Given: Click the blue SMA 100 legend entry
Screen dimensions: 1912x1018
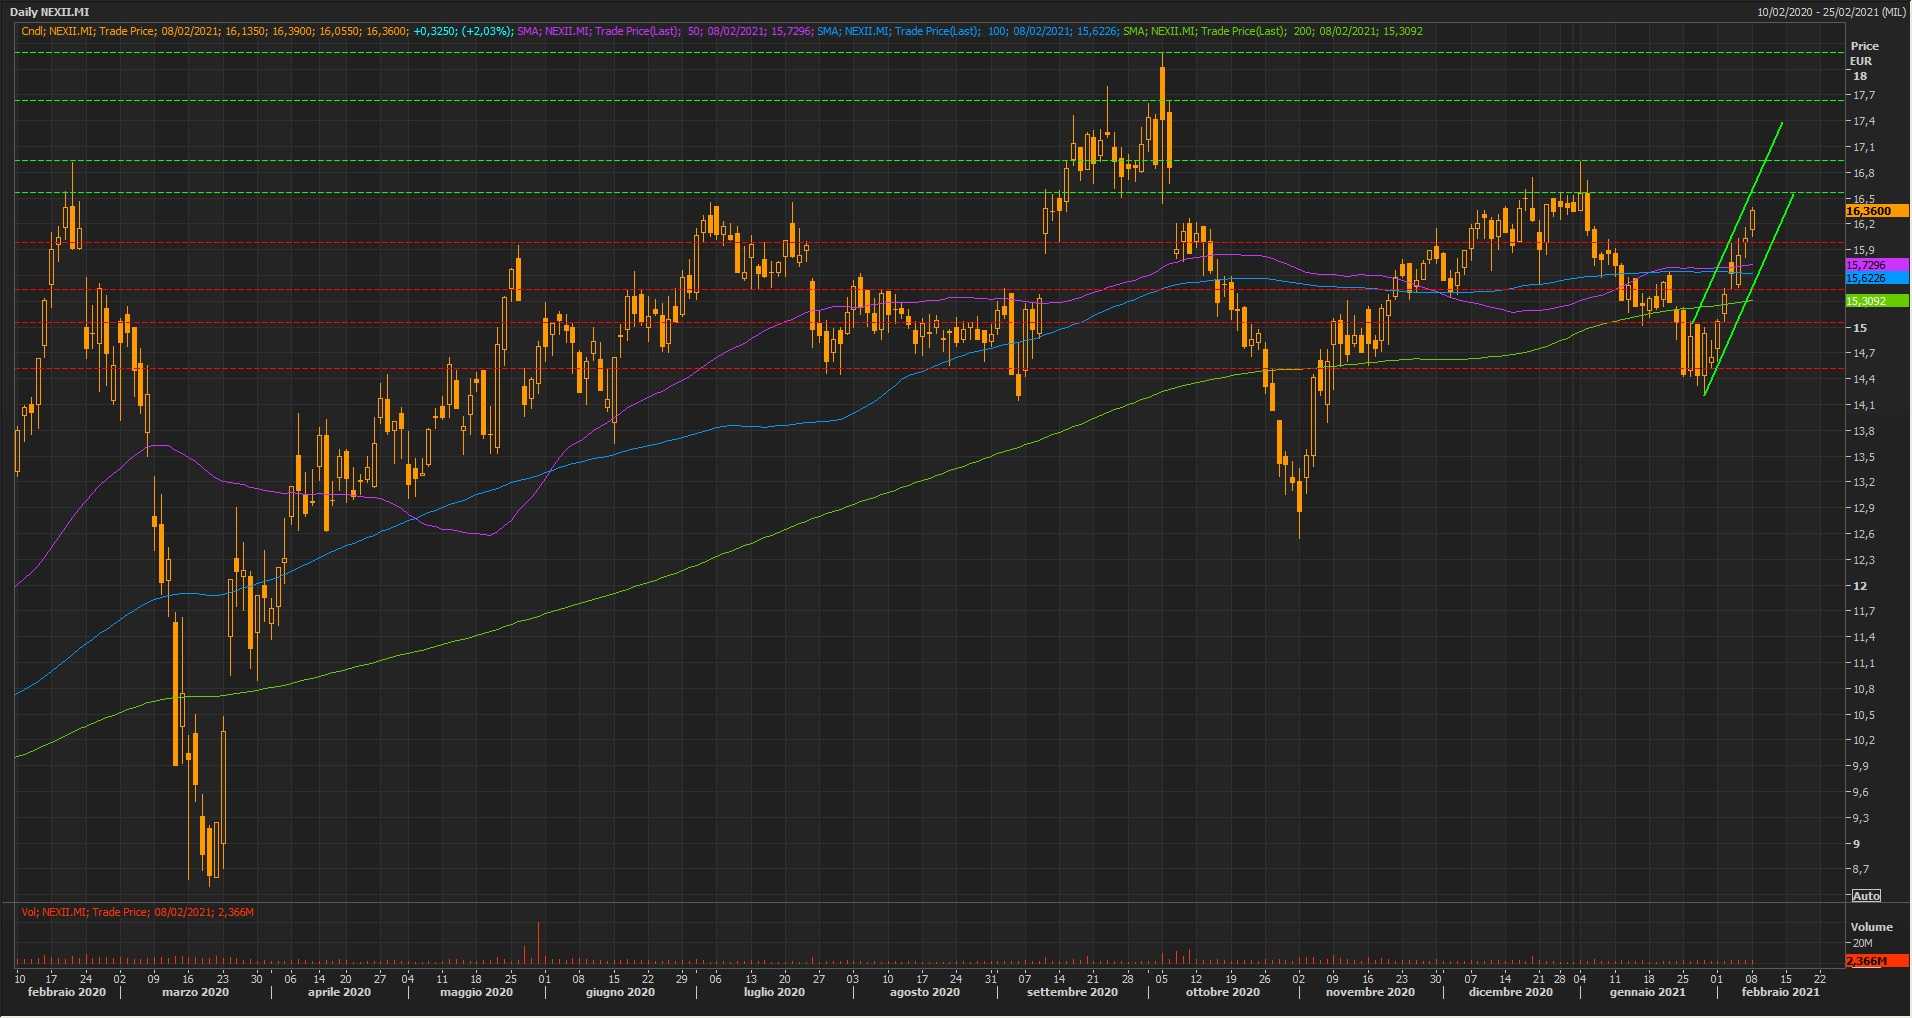Looking at the screenshot, I should 966,31.
